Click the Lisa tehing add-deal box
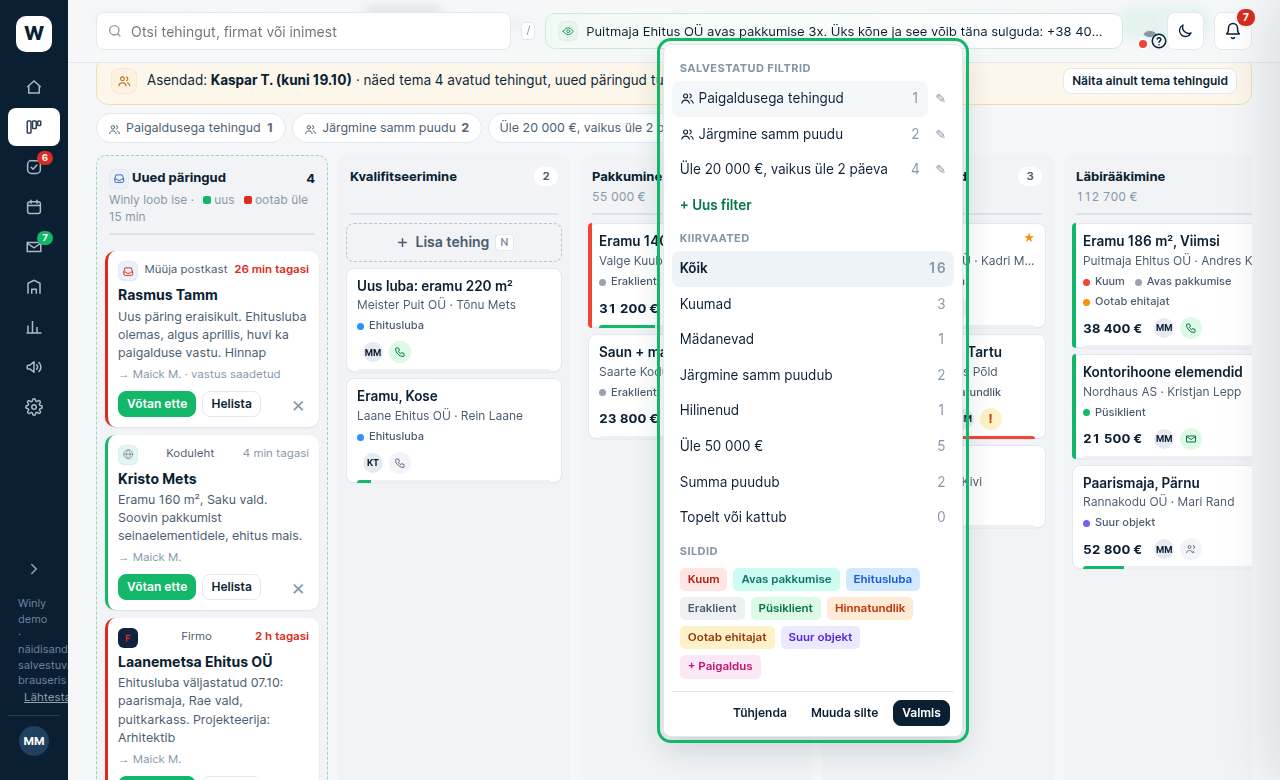 454,242
